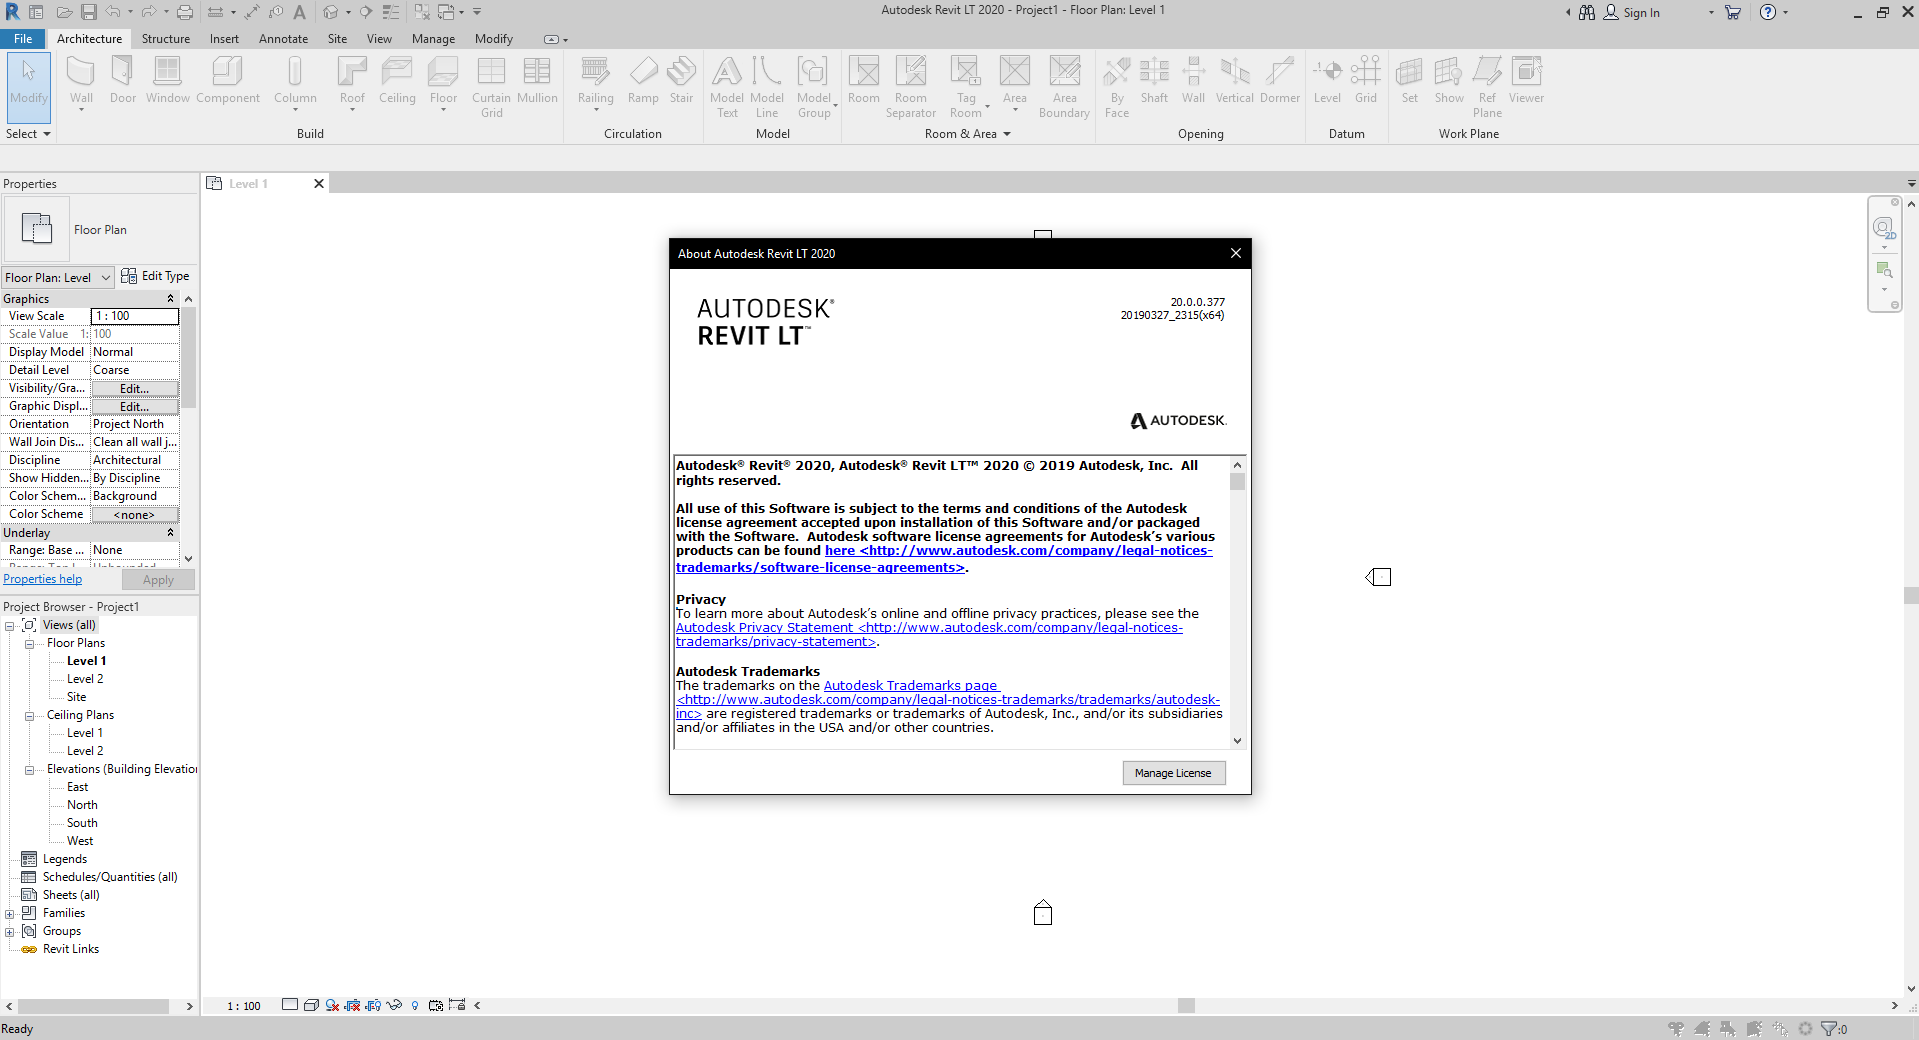Image resolution: width=1919 pixels, height=1040 pixels.
Task: Click the drawing area horizontal scrollbar thumb
Action: (x=1186, y=1005)
